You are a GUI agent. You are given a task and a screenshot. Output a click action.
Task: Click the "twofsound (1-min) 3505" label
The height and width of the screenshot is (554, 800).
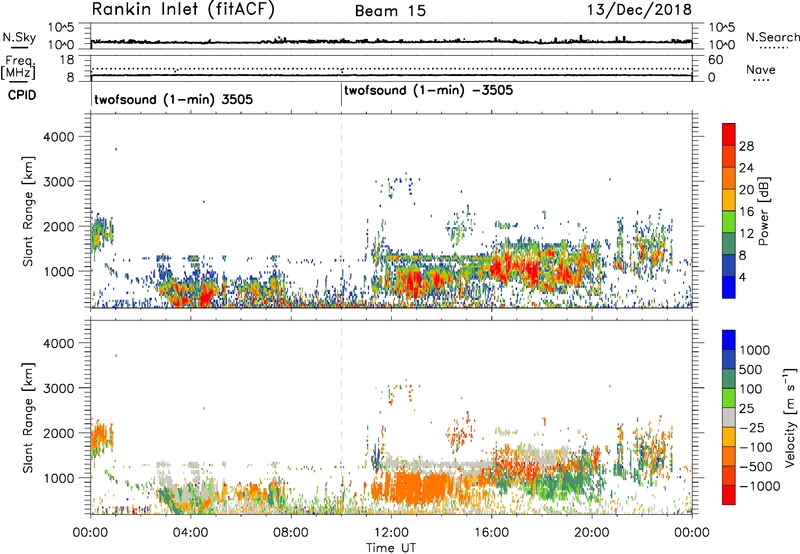[x=173, y=99]
